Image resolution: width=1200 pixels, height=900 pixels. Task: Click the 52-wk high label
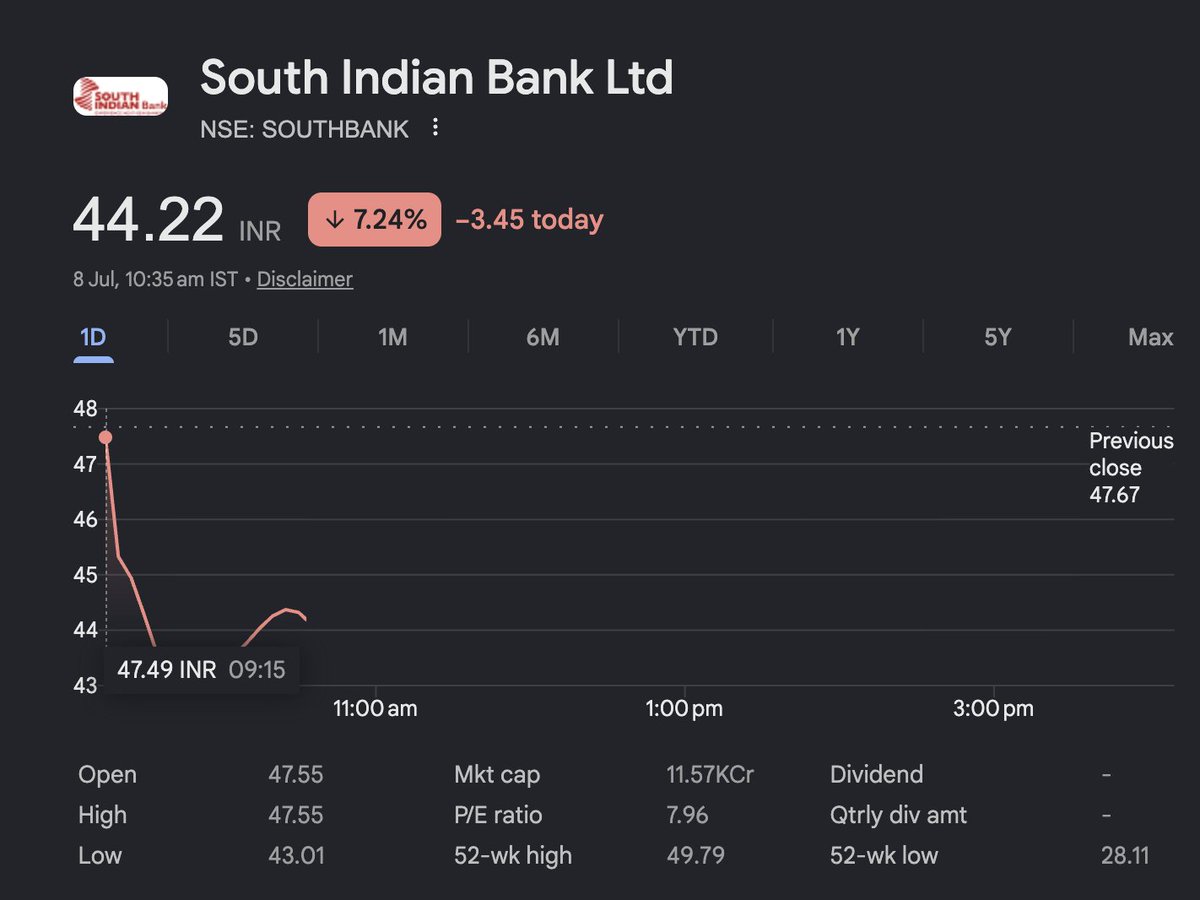(x=513, y=855)
